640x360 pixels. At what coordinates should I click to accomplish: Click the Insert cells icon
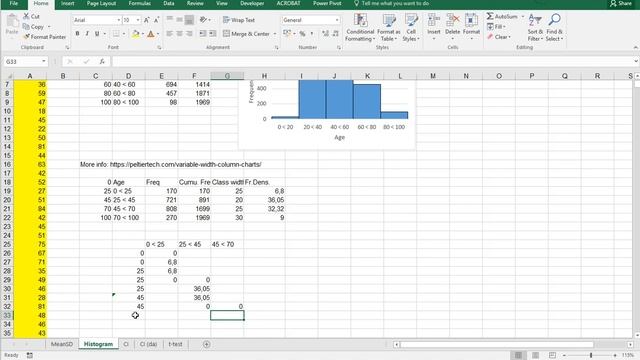click(433, 21)
